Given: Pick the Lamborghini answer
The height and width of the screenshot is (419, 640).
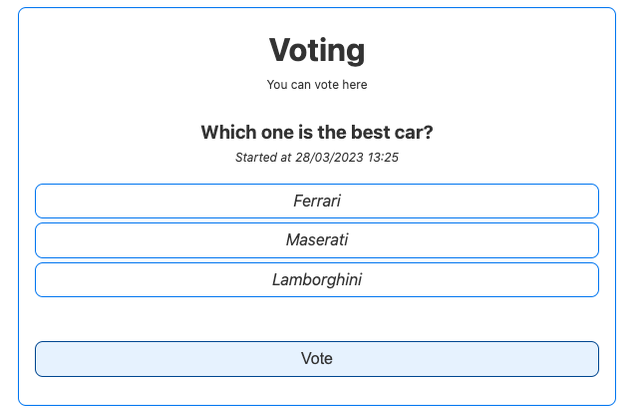Looking at the screenshot, I should [317, 280].
